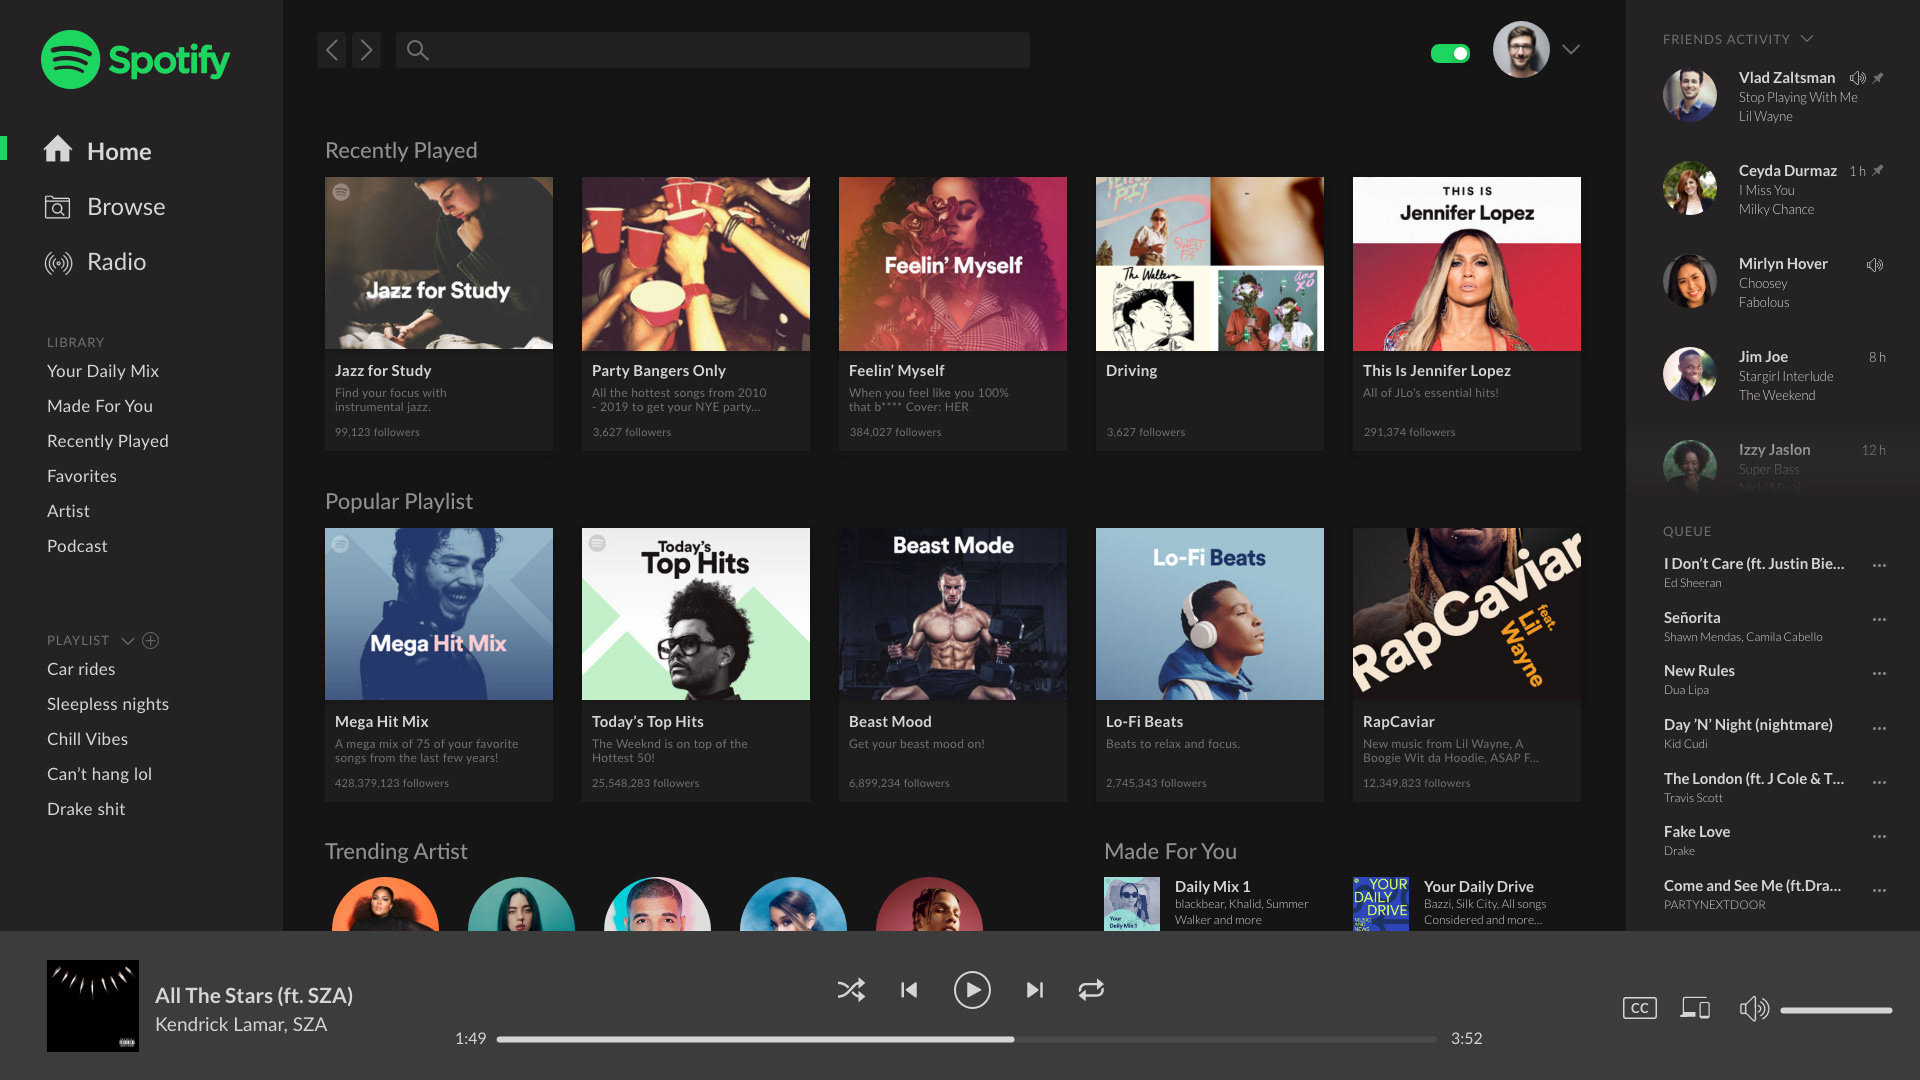Open the connect to devices icon
The width and height of the screenshot is (1920, 1080).
[1695, 1008]
